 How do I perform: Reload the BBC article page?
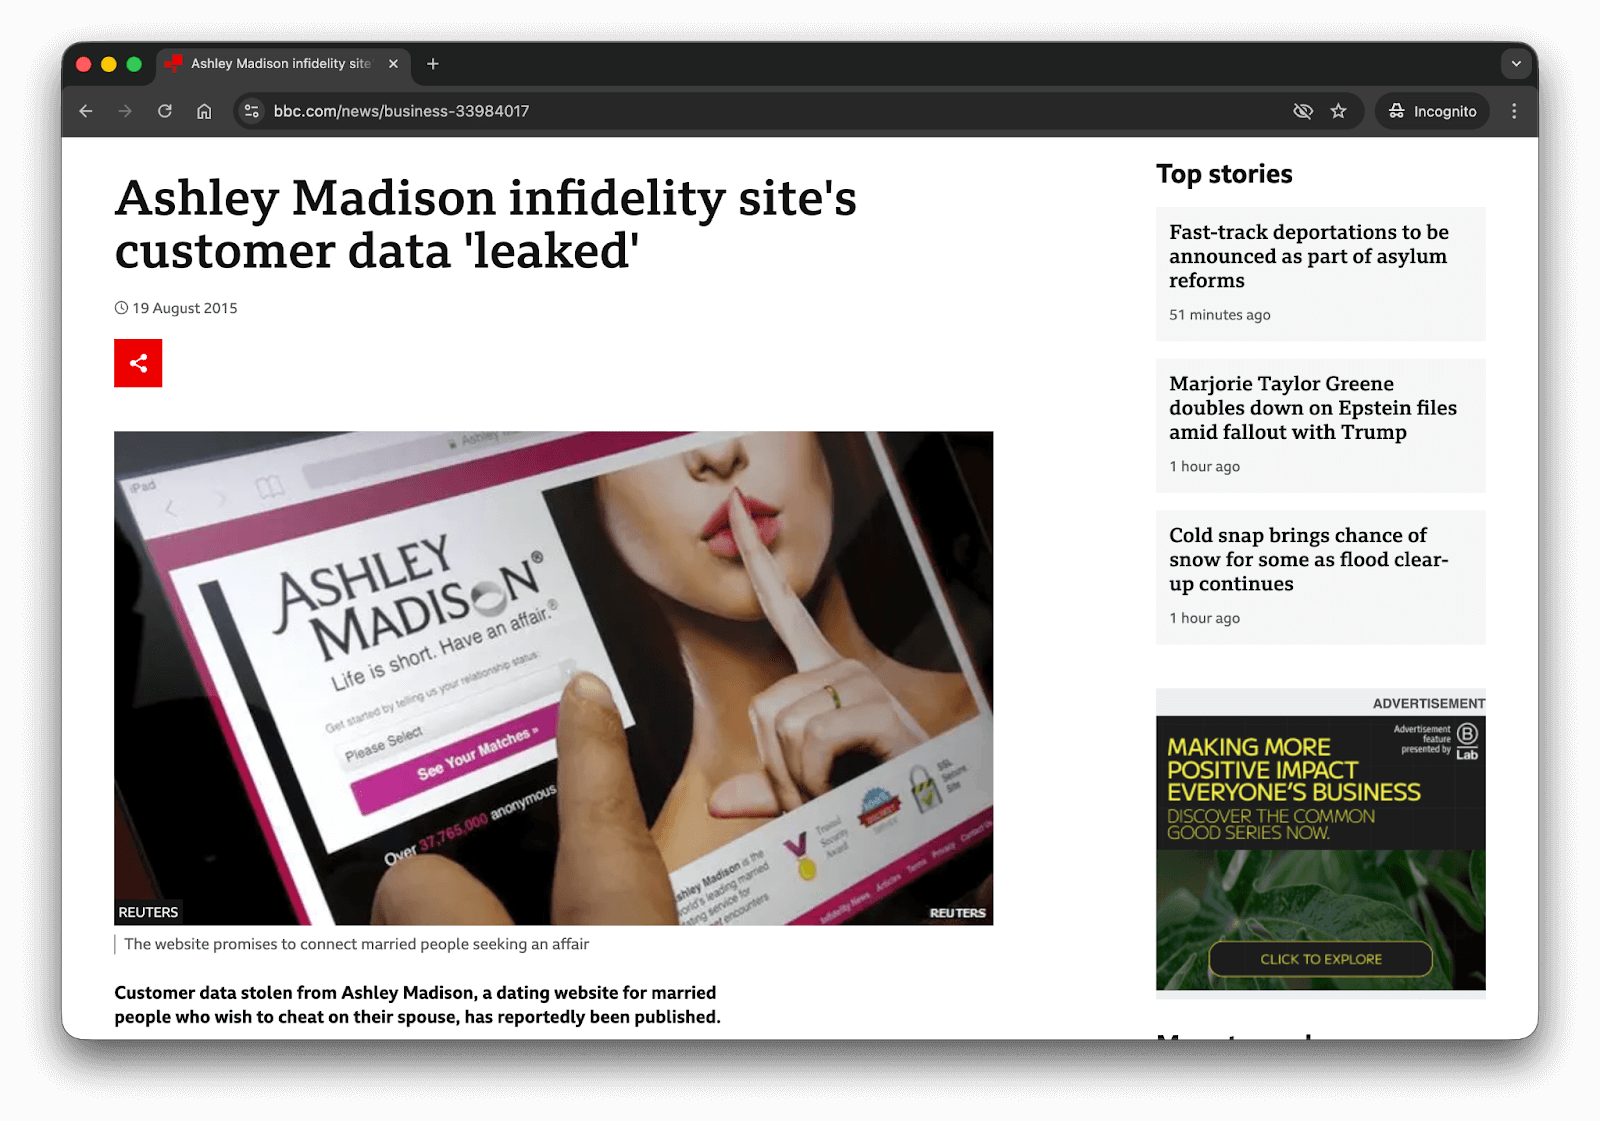[x=165, y=111]
